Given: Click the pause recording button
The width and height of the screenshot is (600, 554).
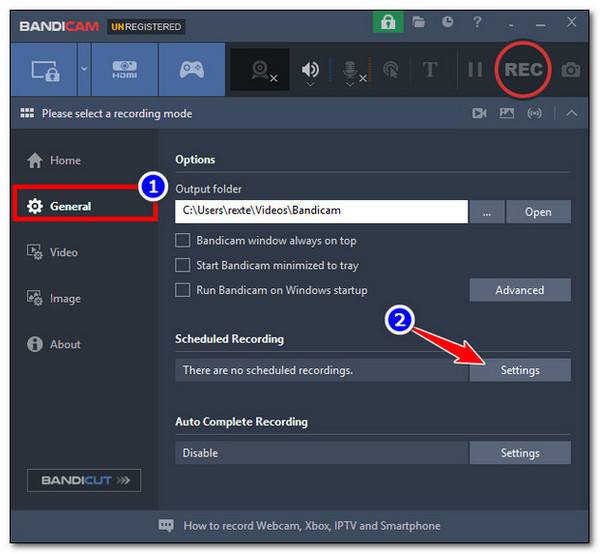Looking at the screenshot, I should pyautogui.click(x=475, y=70).
